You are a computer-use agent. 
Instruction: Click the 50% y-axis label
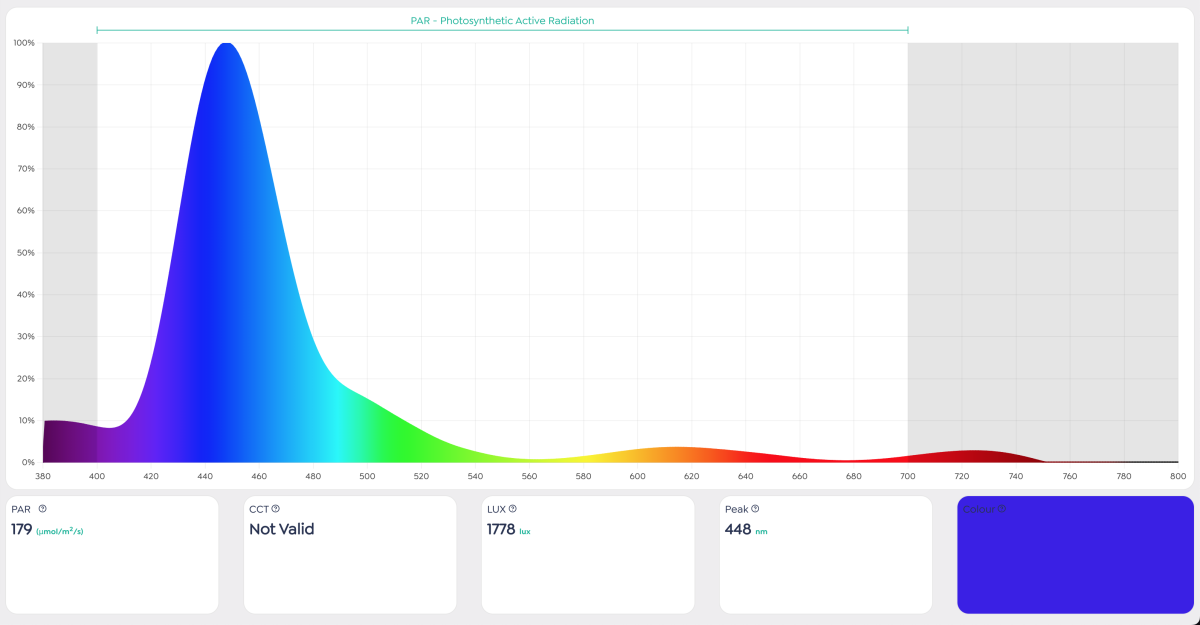click(25, 253)
